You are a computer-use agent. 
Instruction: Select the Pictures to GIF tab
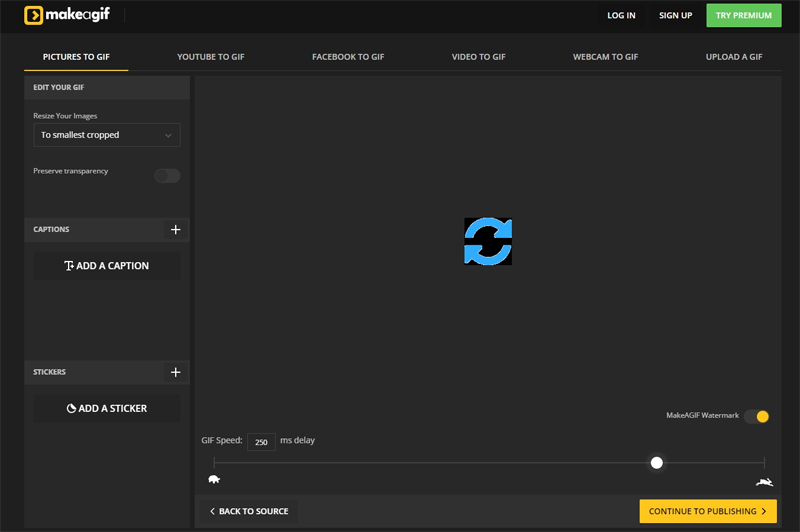coord(76,57)
